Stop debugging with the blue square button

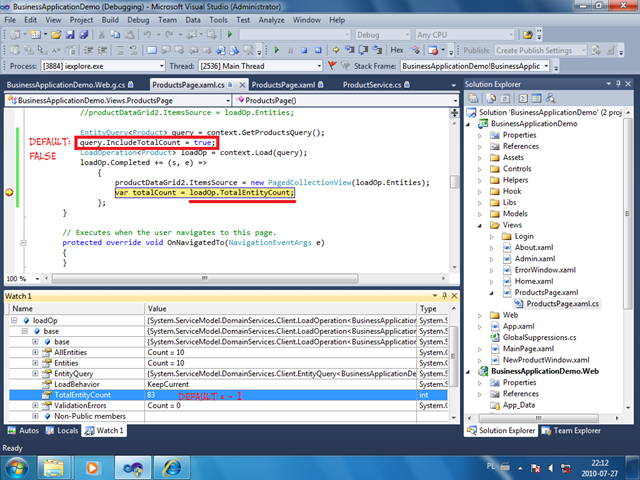coord(304,50)
